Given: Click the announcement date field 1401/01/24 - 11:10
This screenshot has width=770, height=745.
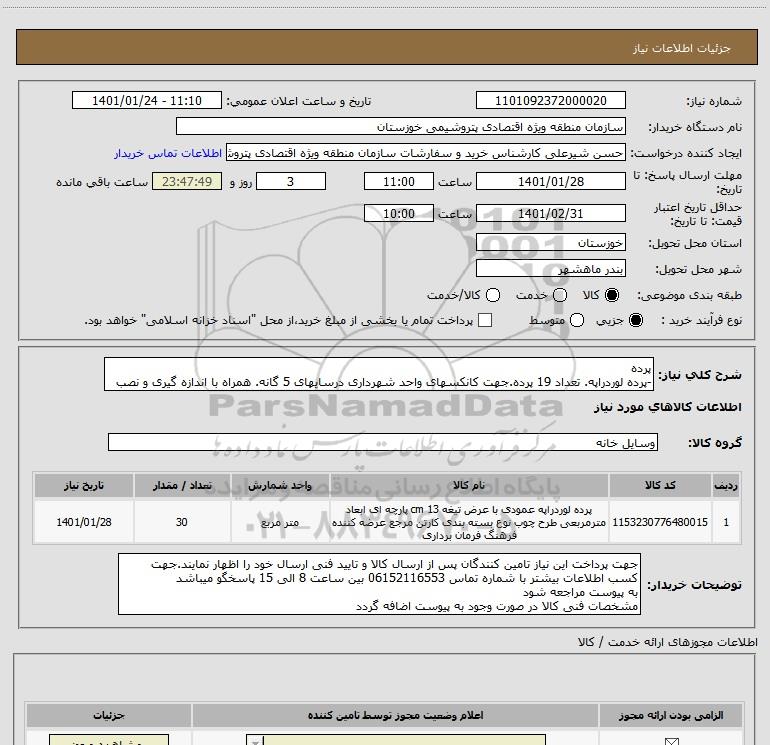Looking at the screenshot, I should coord(147,100).
